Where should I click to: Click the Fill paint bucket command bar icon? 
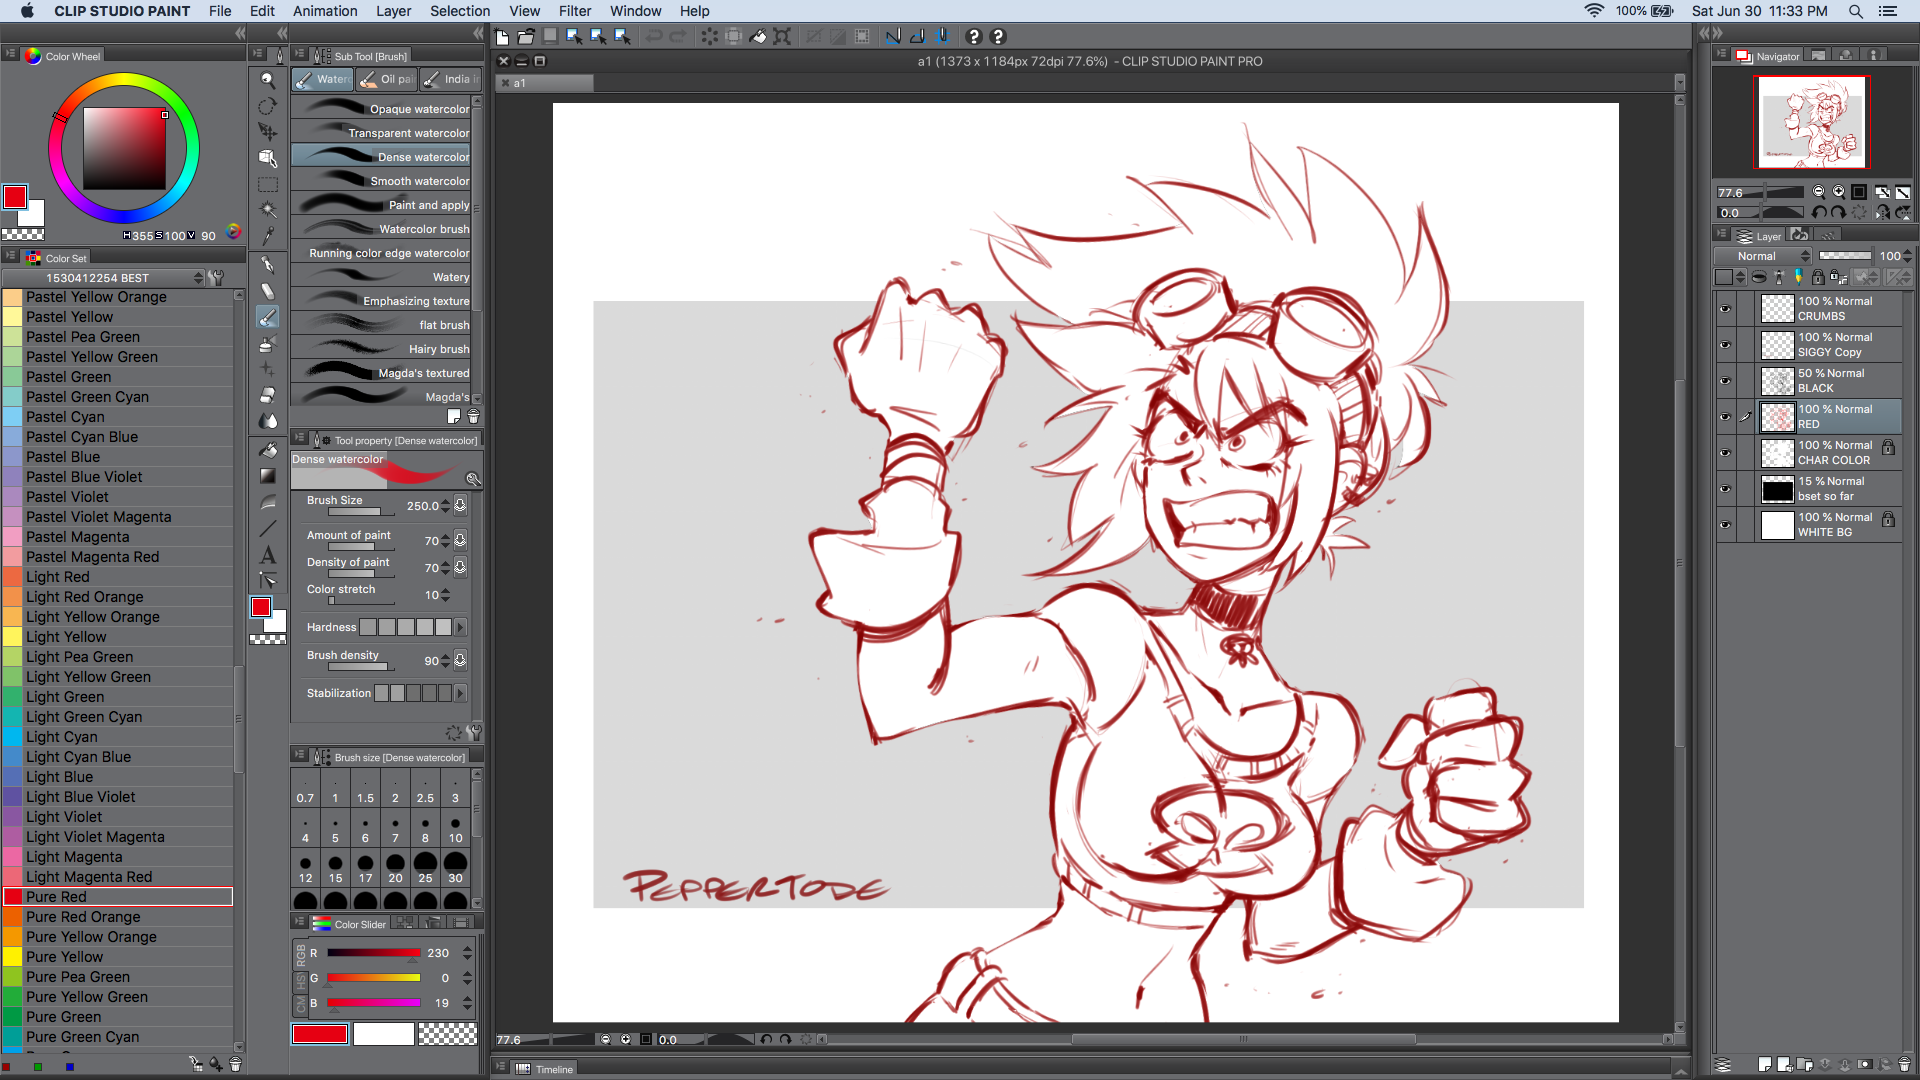point(758,37)
